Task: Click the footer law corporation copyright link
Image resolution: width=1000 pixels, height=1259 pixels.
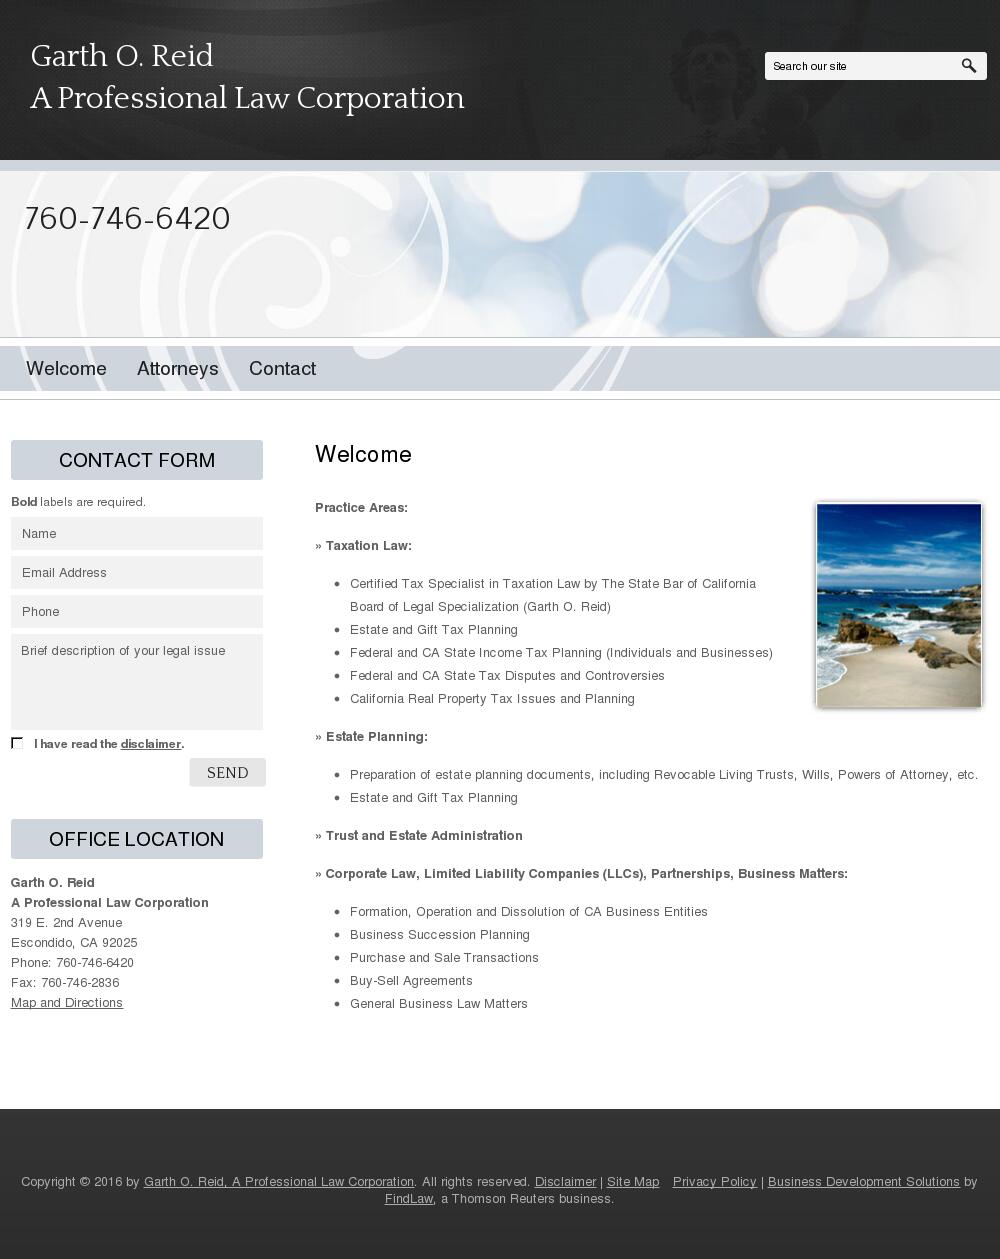Action: (x=279, y=1182)
